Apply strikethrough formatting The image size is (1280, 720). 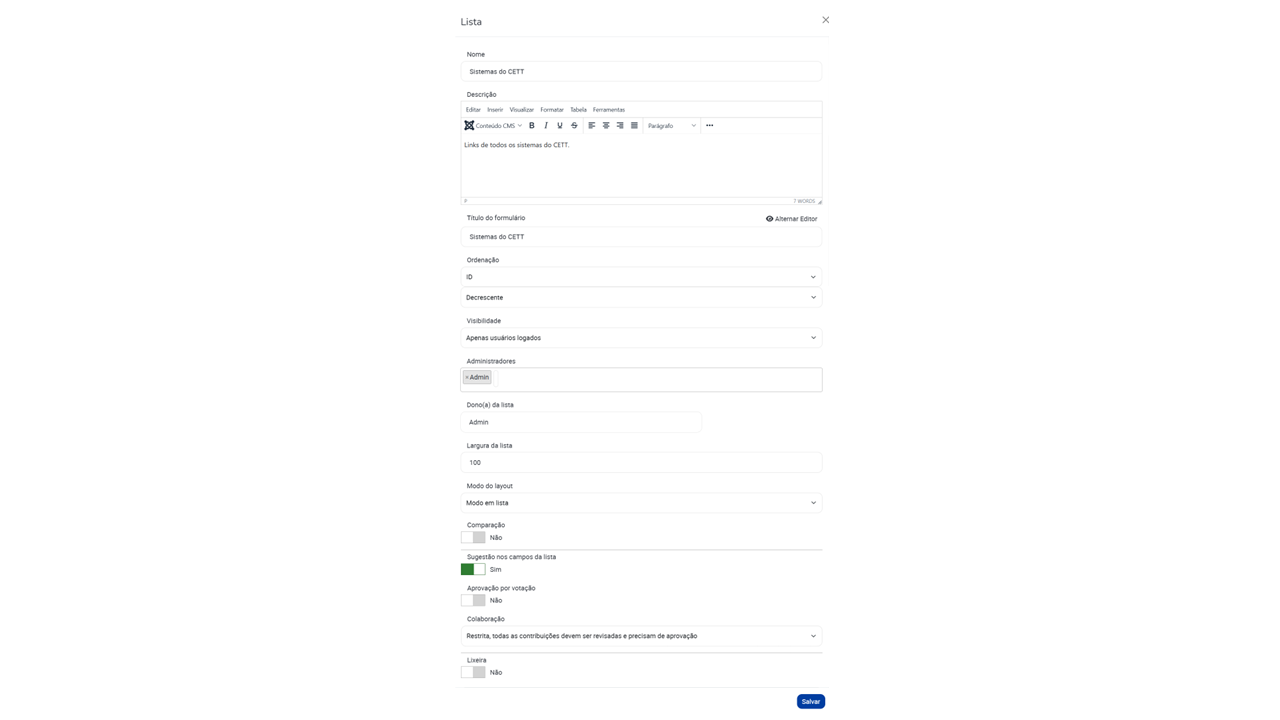click(574, 126)
